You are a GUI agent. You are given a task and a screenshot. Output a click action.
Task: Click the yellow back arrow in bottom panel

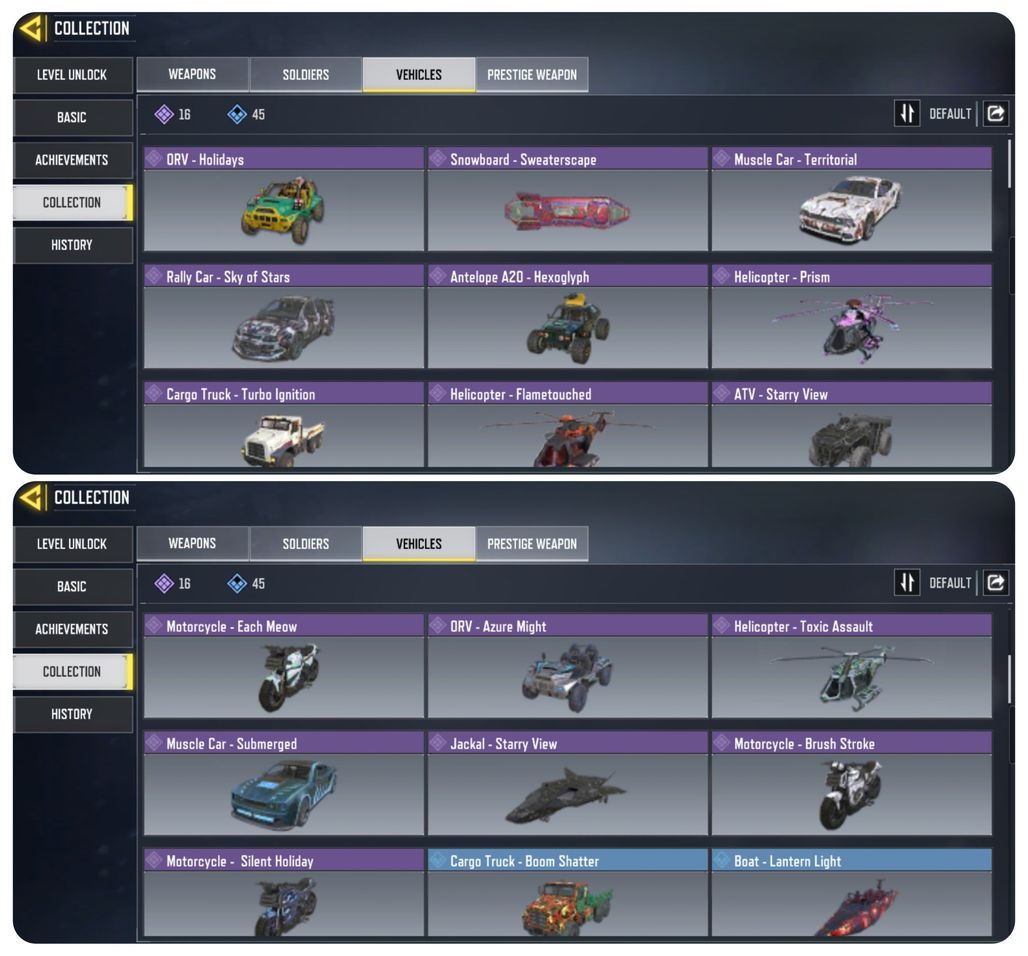(x=31, y=497)
